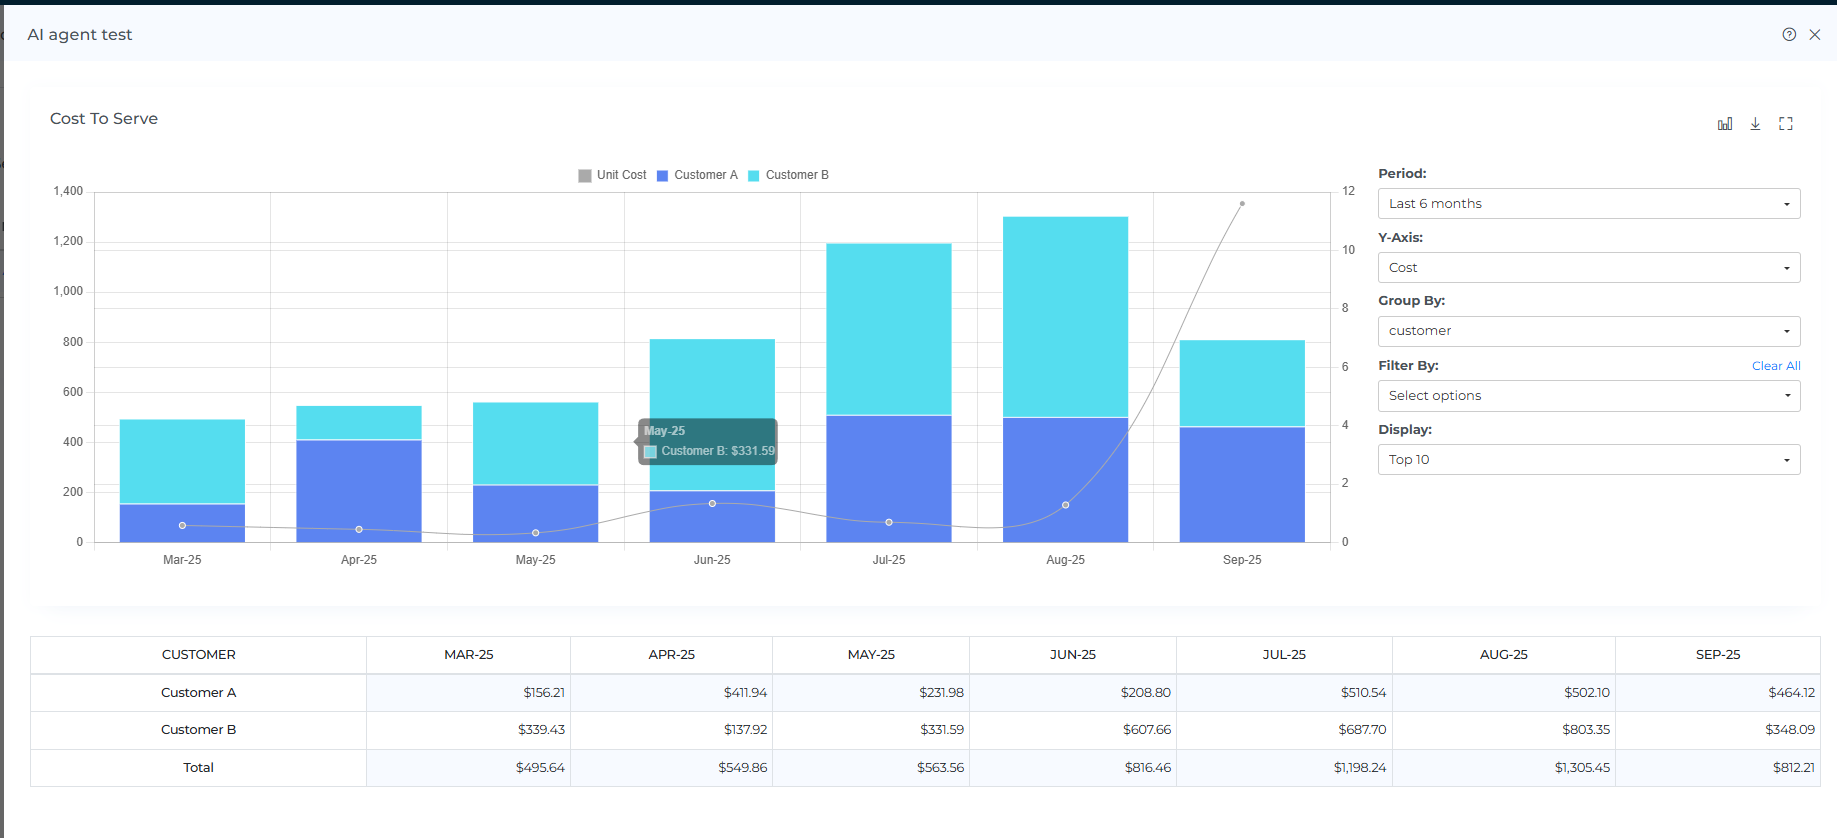Open the Y-Axis Cost dropdown

coord(1588,268)
